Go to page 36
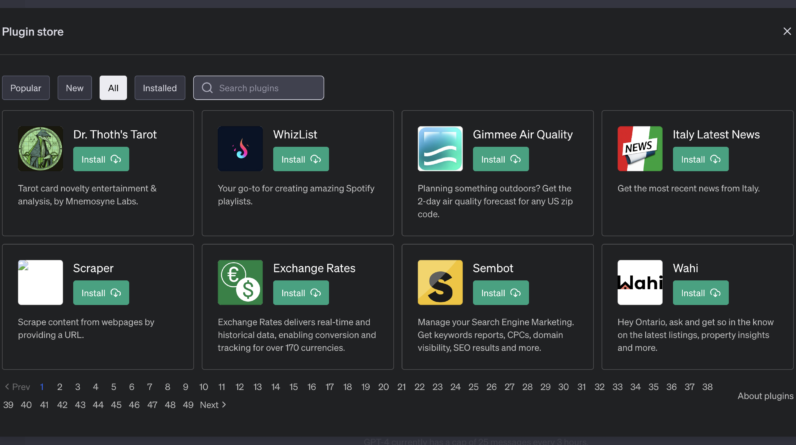Viewport: 796px width, 445px height. tap(671, 387)
